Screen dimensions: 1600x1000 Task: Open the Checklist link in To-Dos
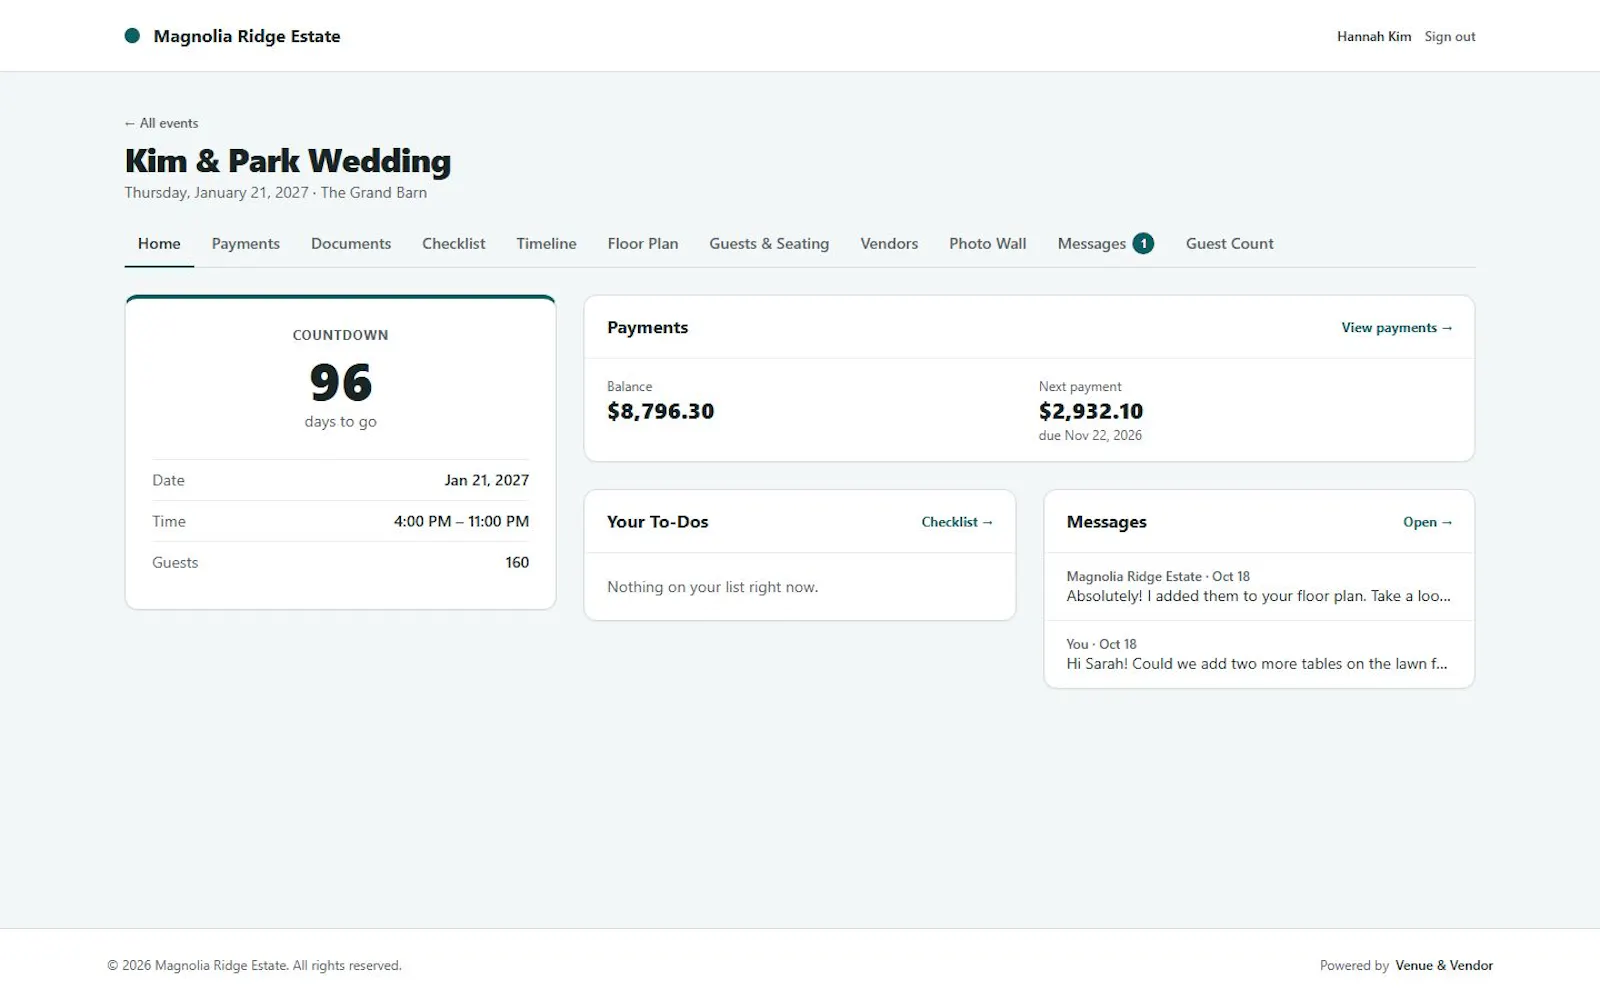click(957, 522)
